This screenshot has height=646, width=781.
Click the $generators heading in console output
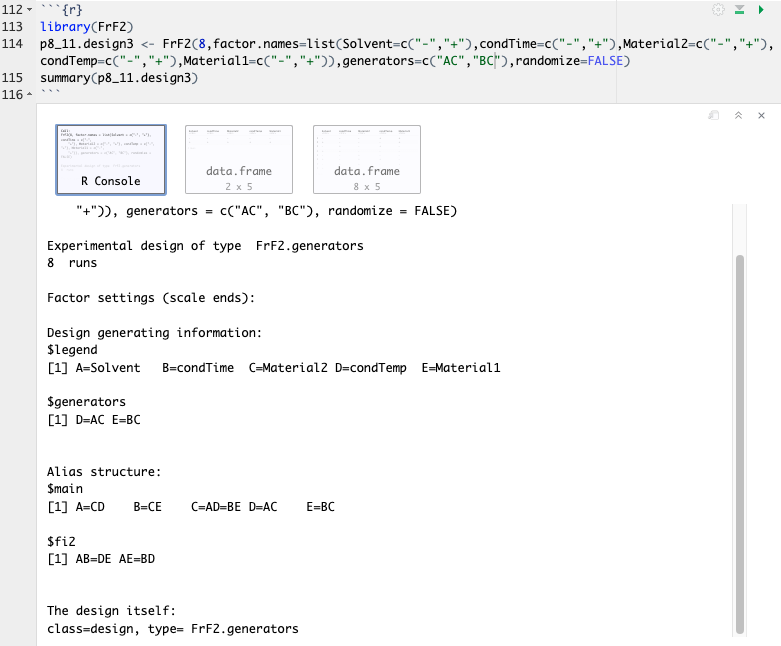point(86,402)
